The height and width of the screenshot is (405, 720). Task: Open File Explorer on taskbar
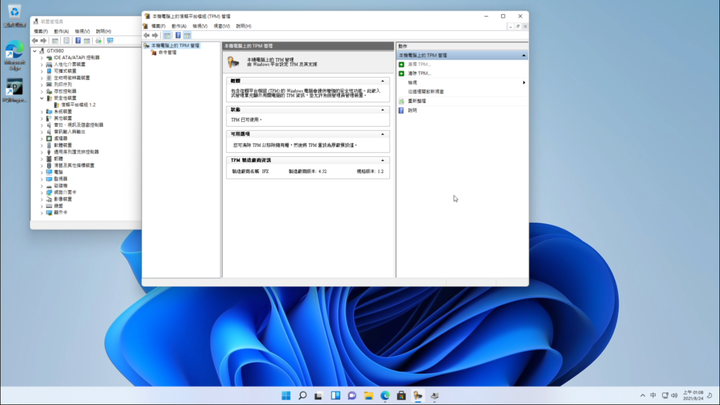coord(369,395)
